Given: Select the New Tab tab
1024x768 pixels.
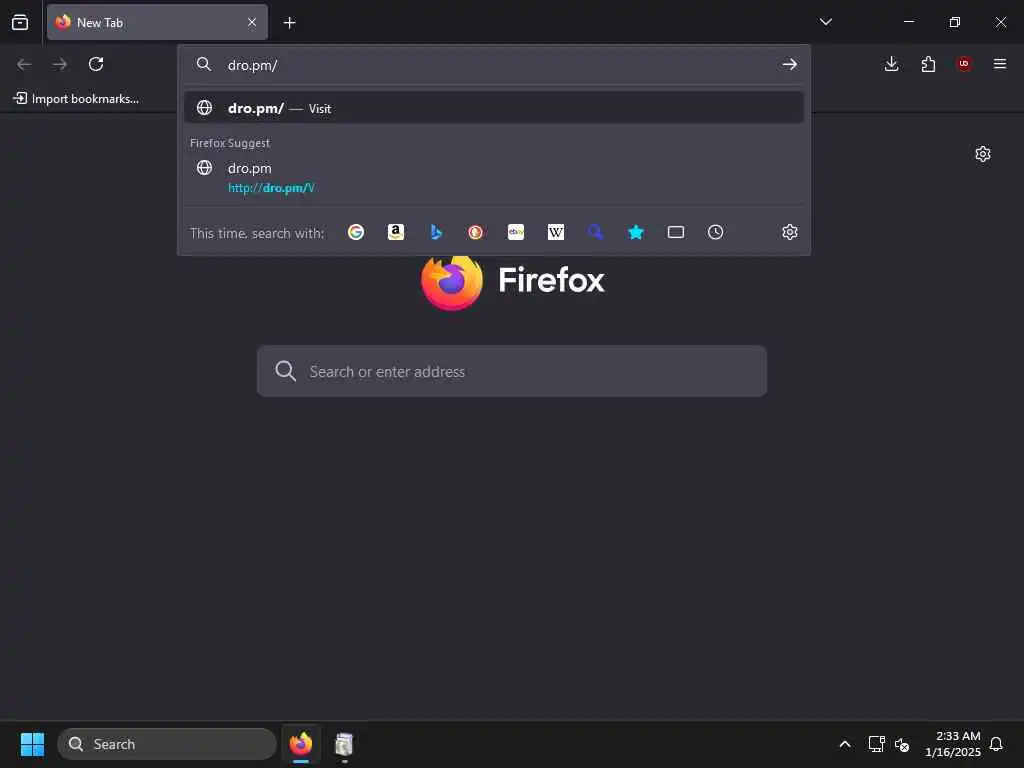Looking at the screenshot, I should [157, 22].
